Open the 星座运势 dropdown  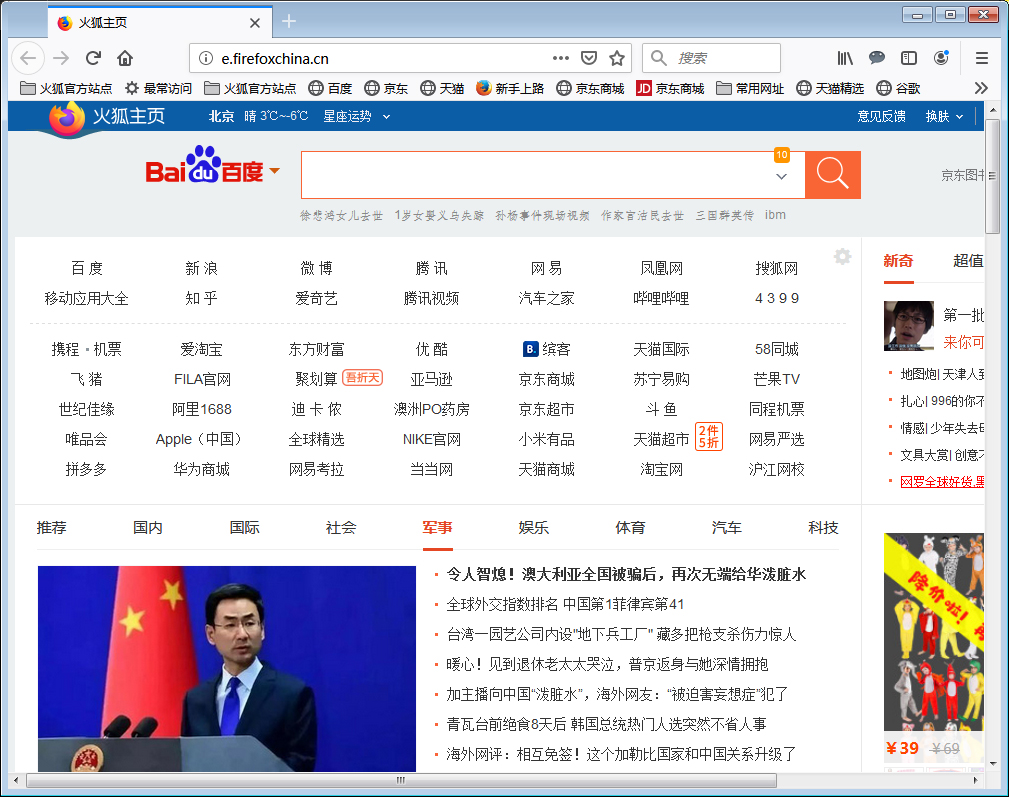349,115
